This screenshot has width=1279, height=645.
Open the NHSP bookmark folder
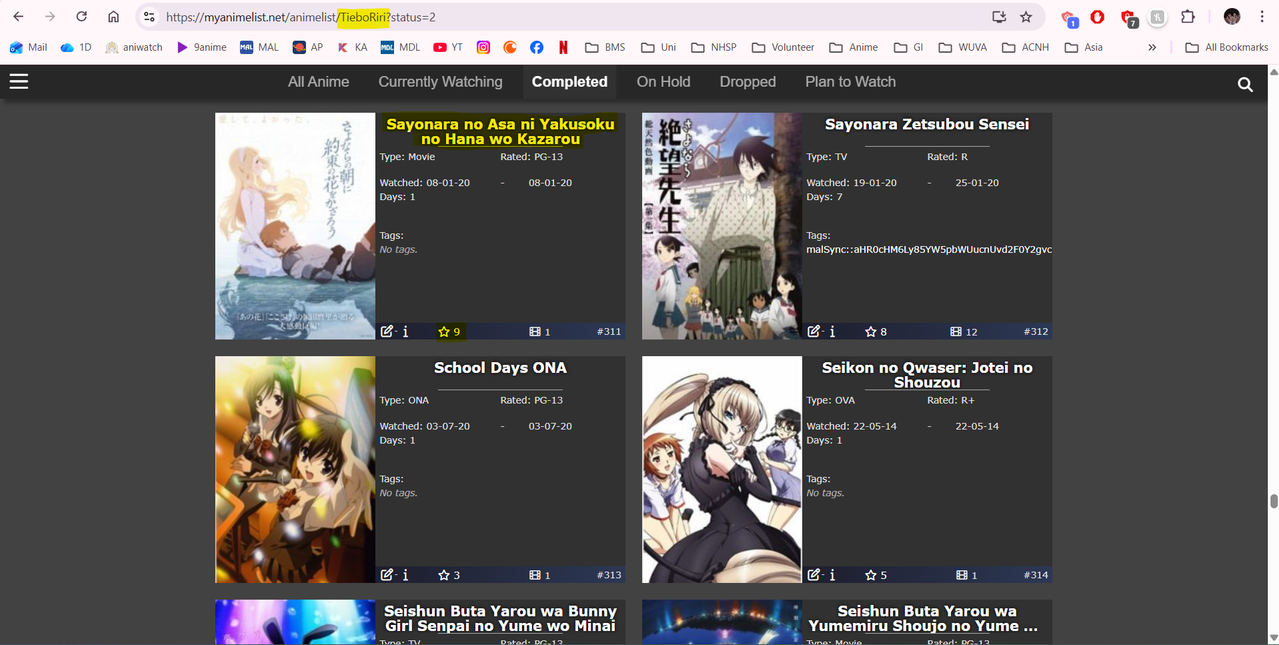714,47
